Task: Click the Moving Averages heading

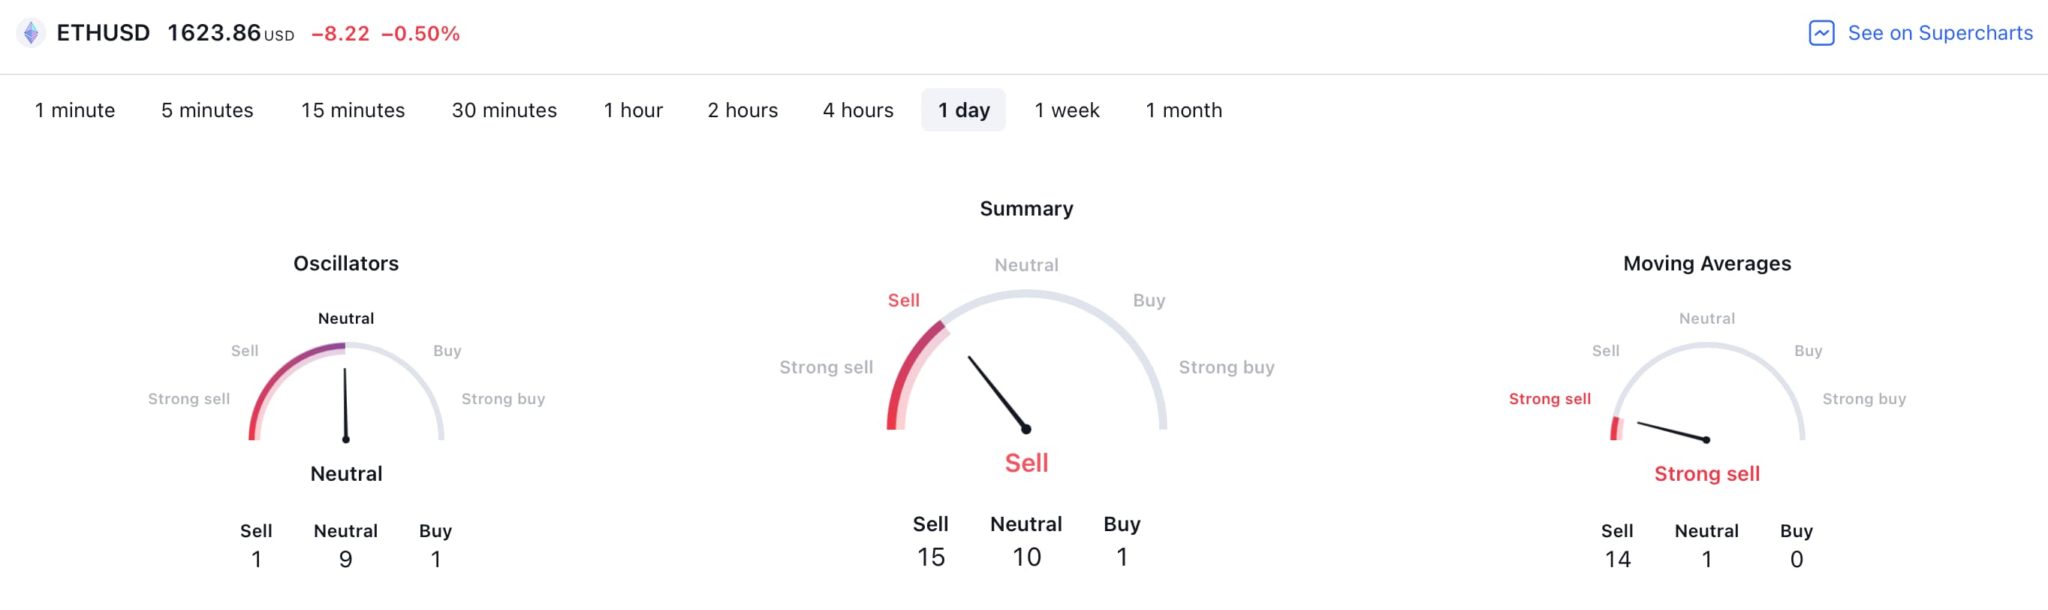Action: click(1707, 263)
